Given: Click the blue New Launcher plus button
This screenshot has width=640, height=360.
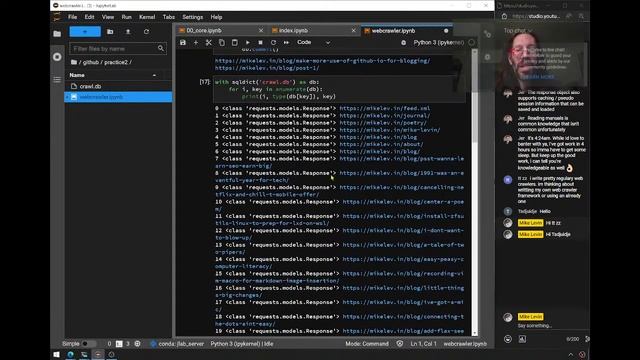Looking at the screenshot, I should tap(85, 32).
